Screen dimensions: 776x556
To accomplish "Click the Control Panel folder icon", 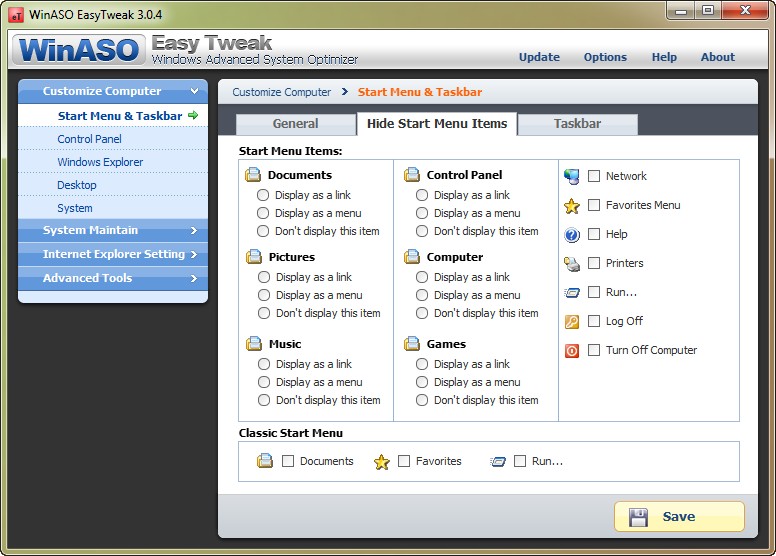I will point(412,175).
